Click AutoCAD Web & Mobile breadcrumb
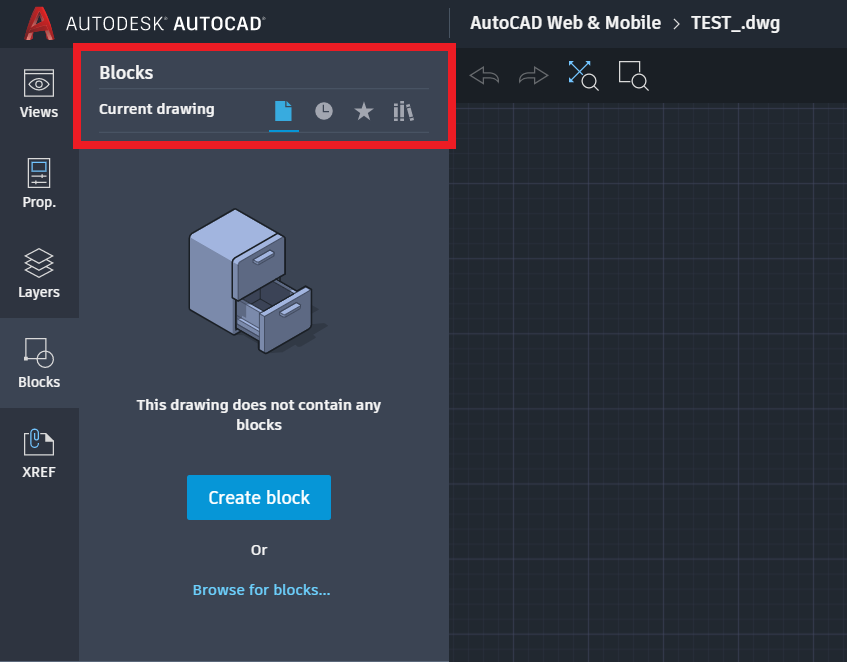Screen dimensions: 847x662 coord(565,23)
